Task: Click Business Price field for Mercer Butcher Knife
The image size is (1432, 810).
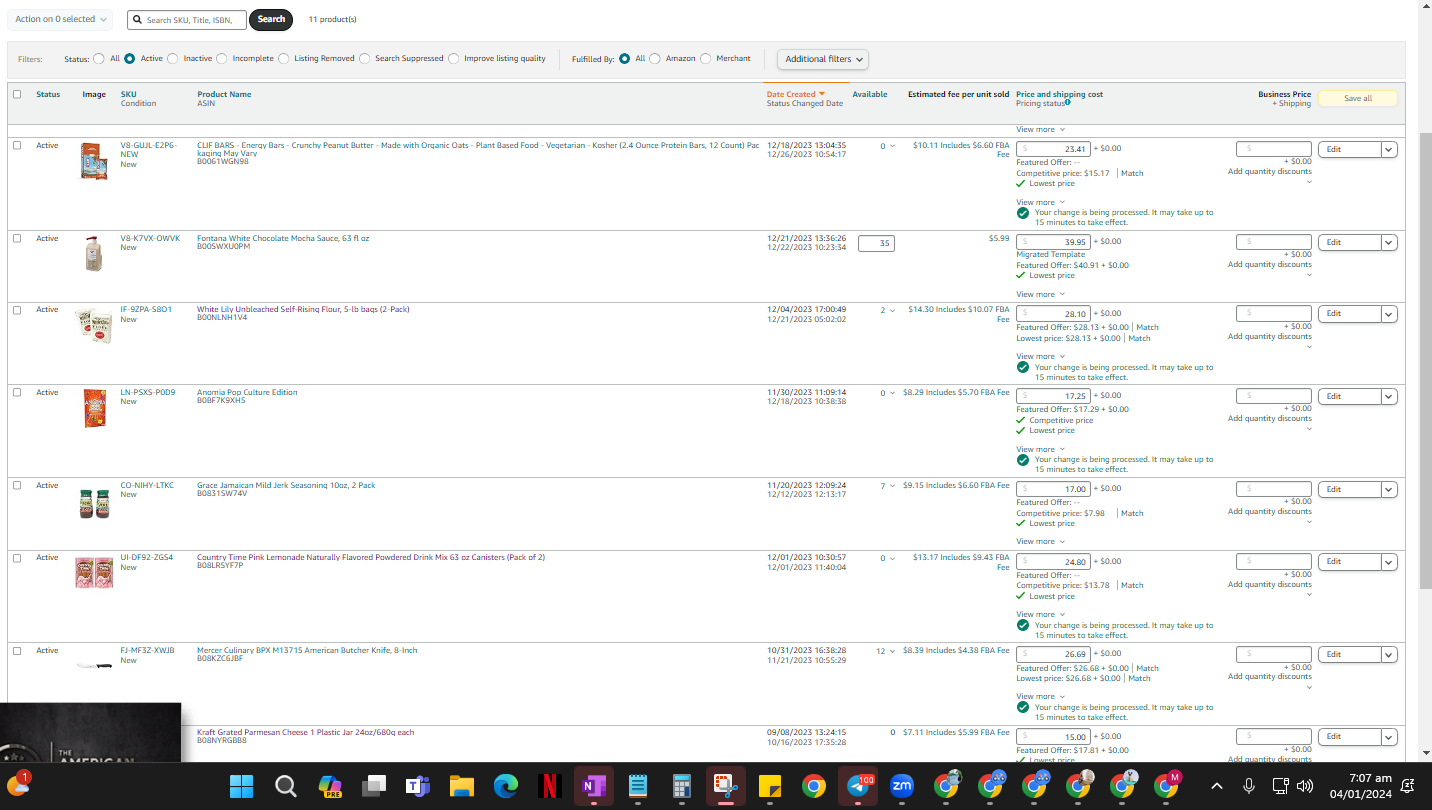Action: pos(1274,654)
